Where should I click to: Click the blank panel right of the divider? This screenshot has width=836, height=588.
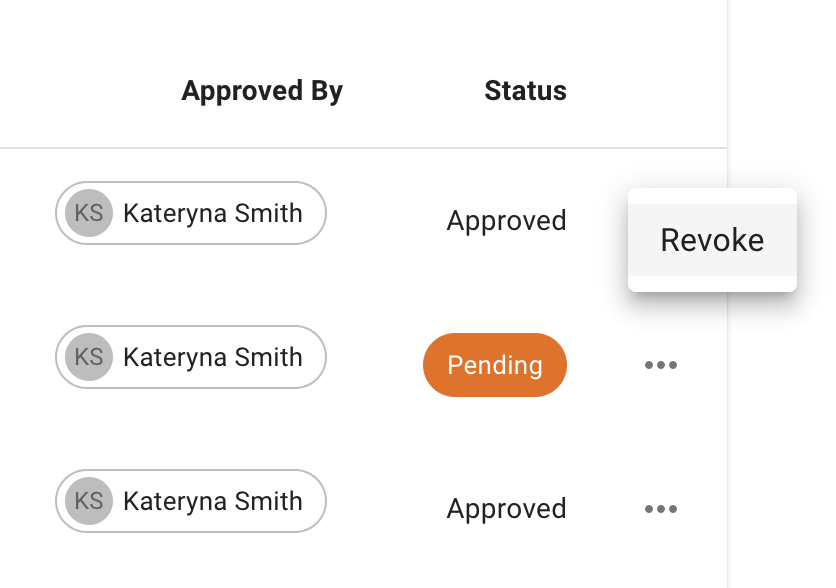(785, 420)
